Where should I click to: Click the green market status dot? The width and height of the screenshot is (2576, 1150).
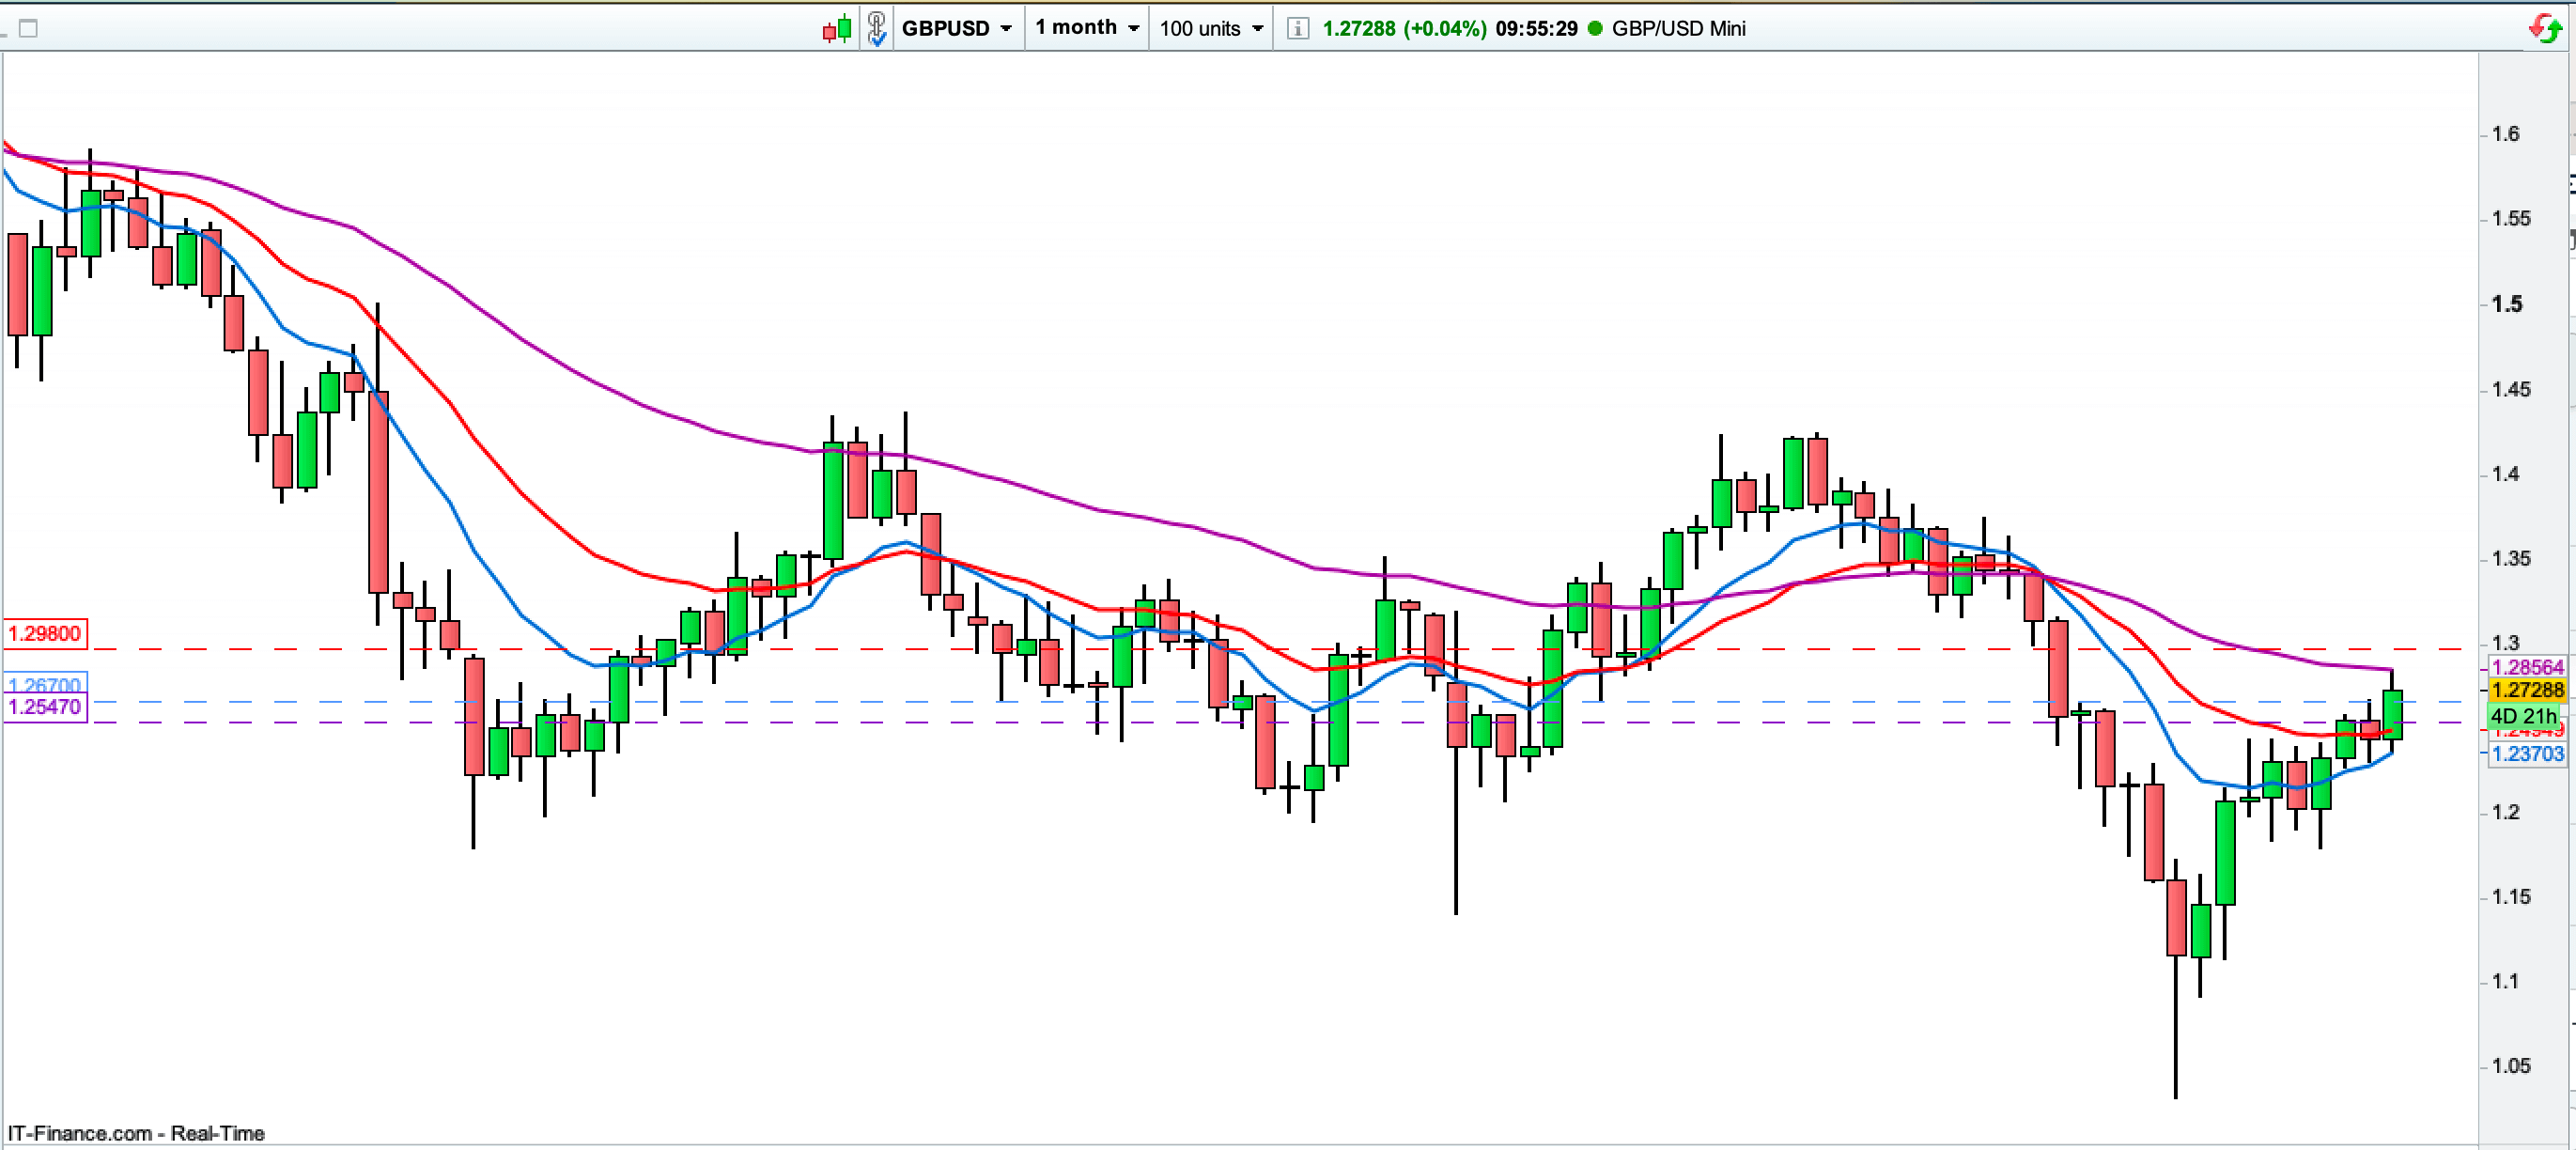point(1595,28)
